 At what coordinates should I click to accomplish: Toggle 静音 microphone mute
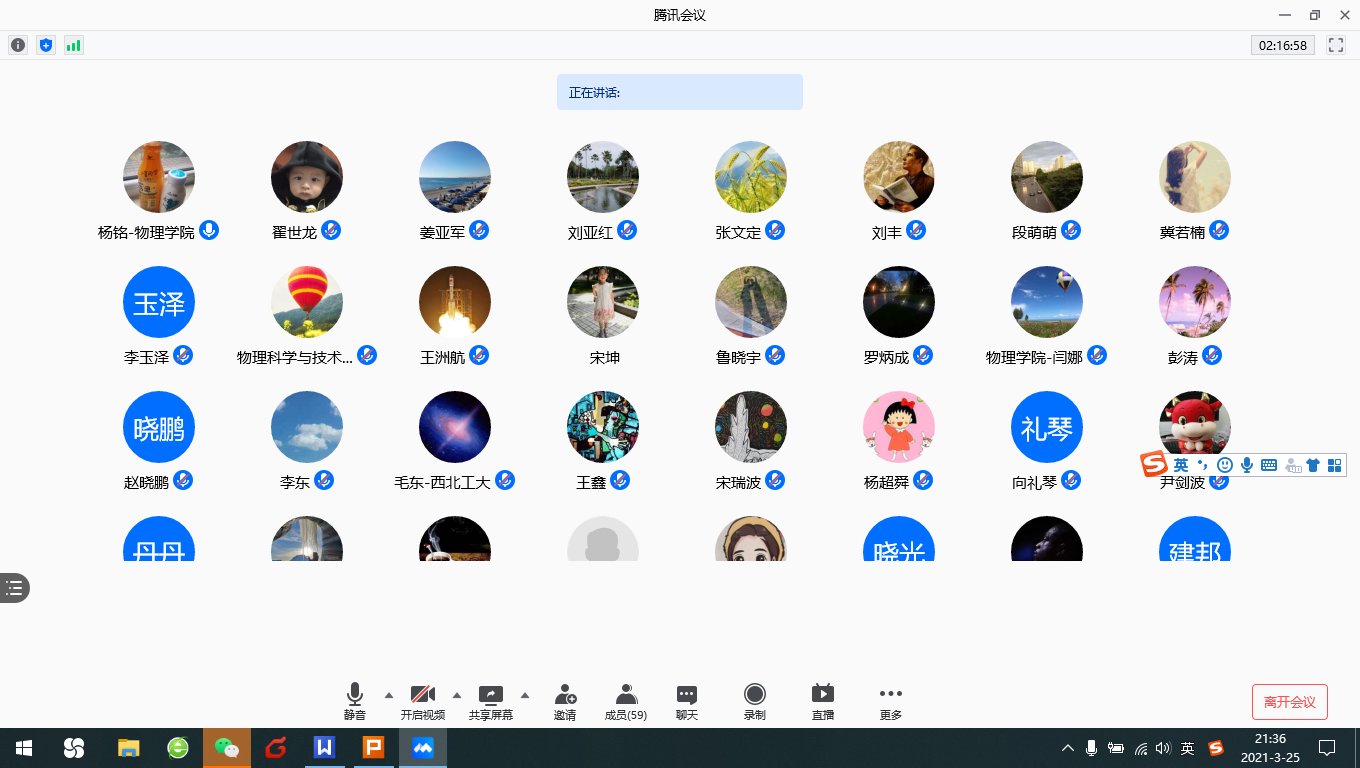pyautogui.click(x=354, y=701)
